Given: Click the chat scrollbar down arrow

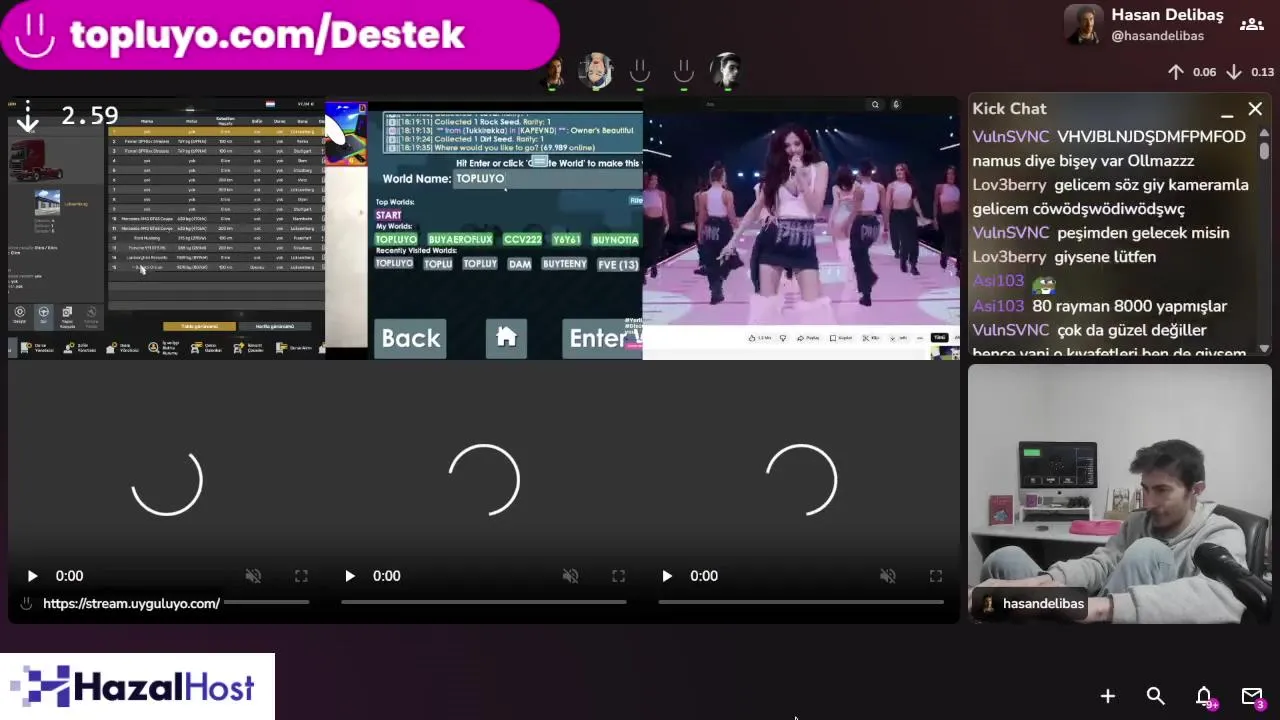Looking at the screenshot, I should [x=1265, y=347].
